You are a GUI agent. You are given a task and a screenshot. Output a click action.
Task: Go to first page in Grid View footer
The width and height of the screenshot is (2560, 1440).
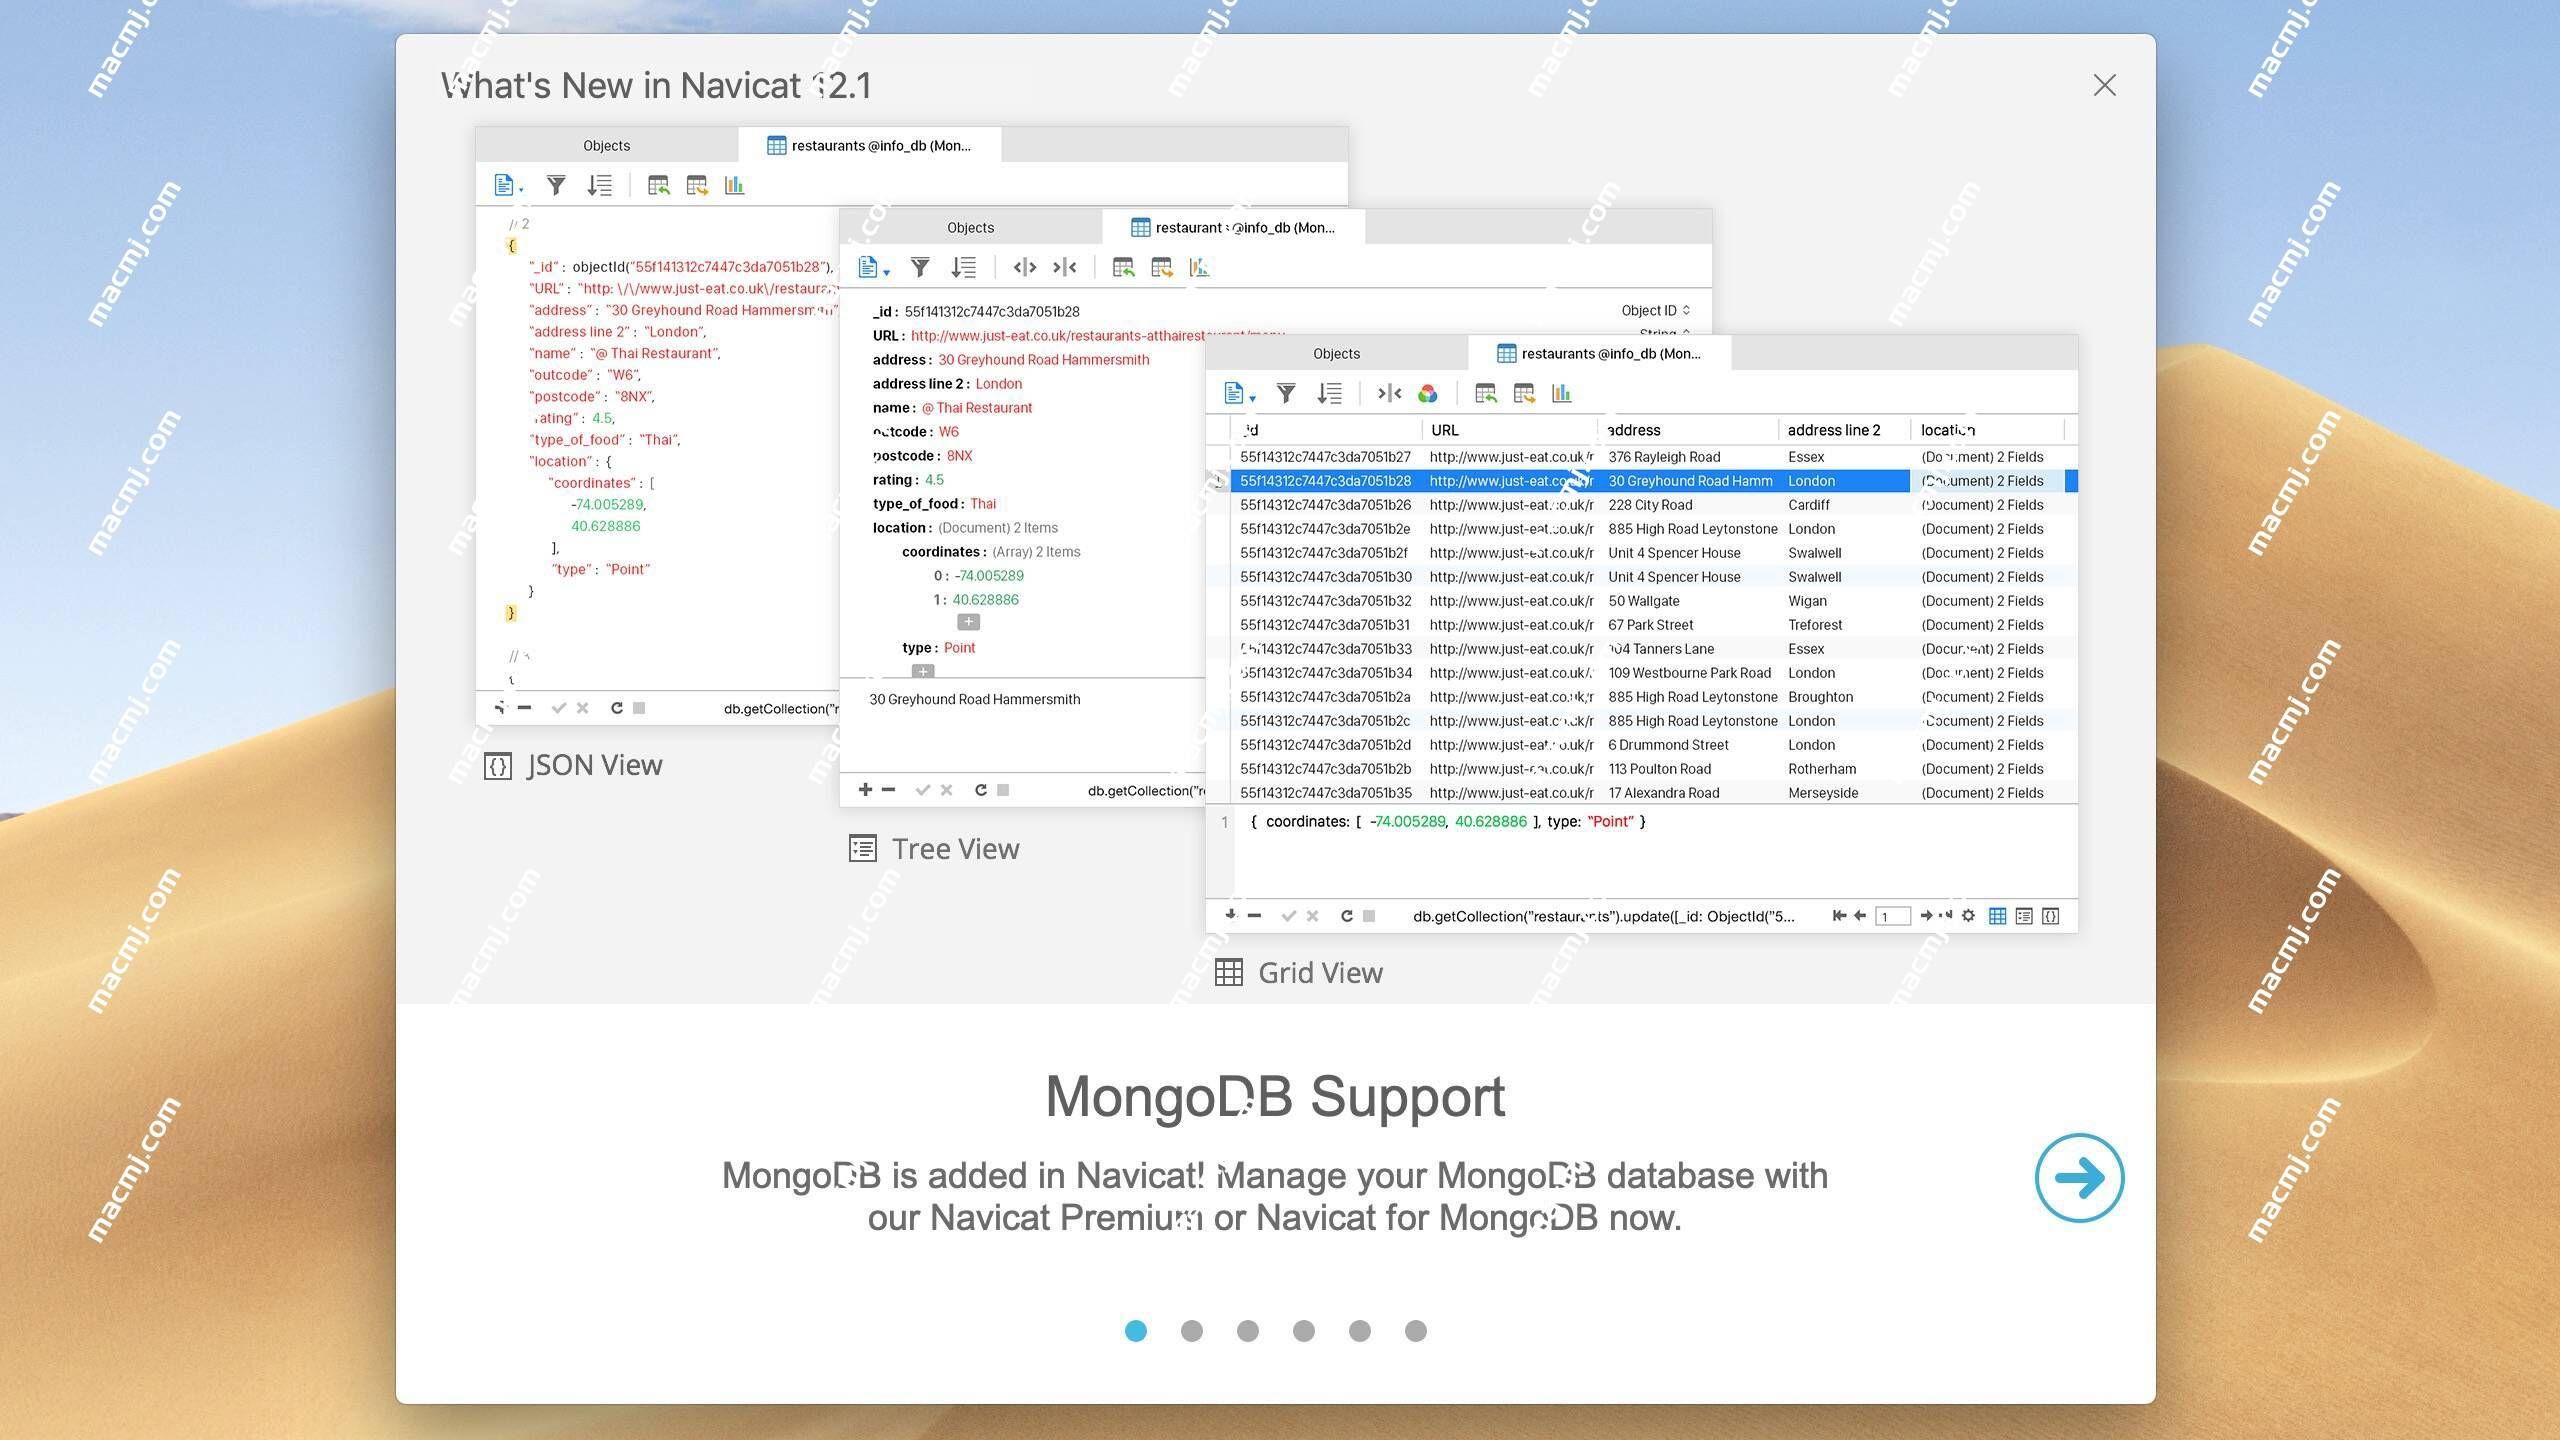tap(1838, 915)
